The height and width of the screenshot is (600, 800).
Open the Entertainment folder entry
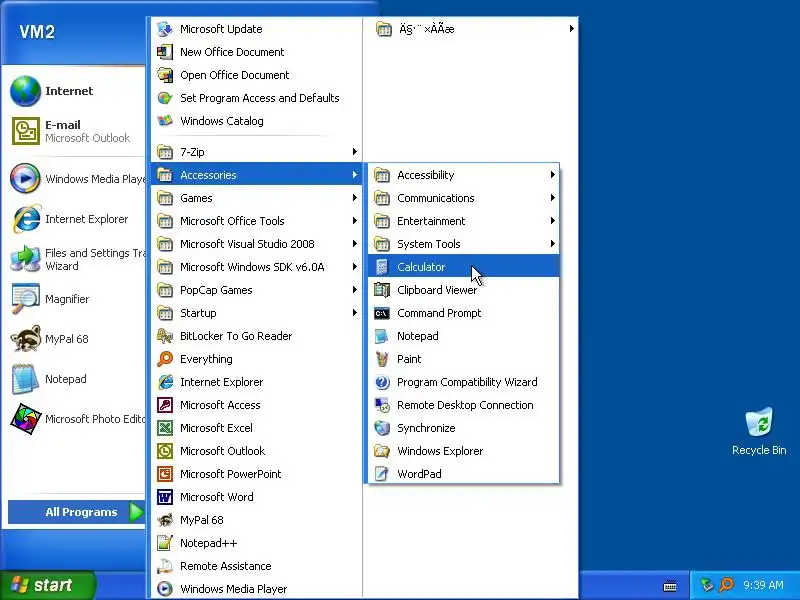point(463,221)
